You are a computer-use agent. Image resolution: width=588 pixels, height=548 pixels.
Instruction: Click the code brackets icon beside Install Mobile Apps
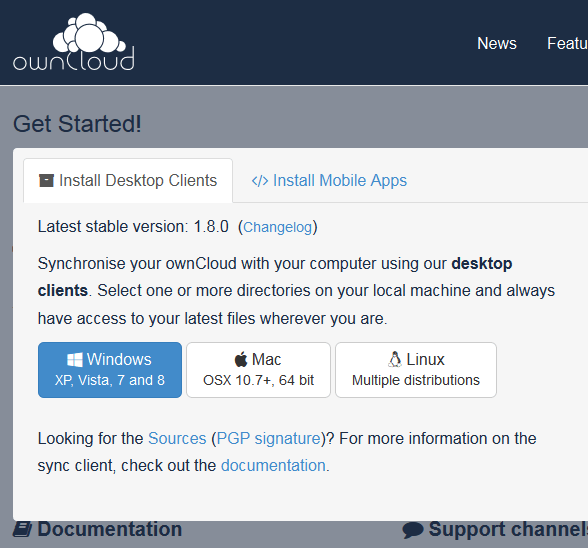click(x=260, y=181)
